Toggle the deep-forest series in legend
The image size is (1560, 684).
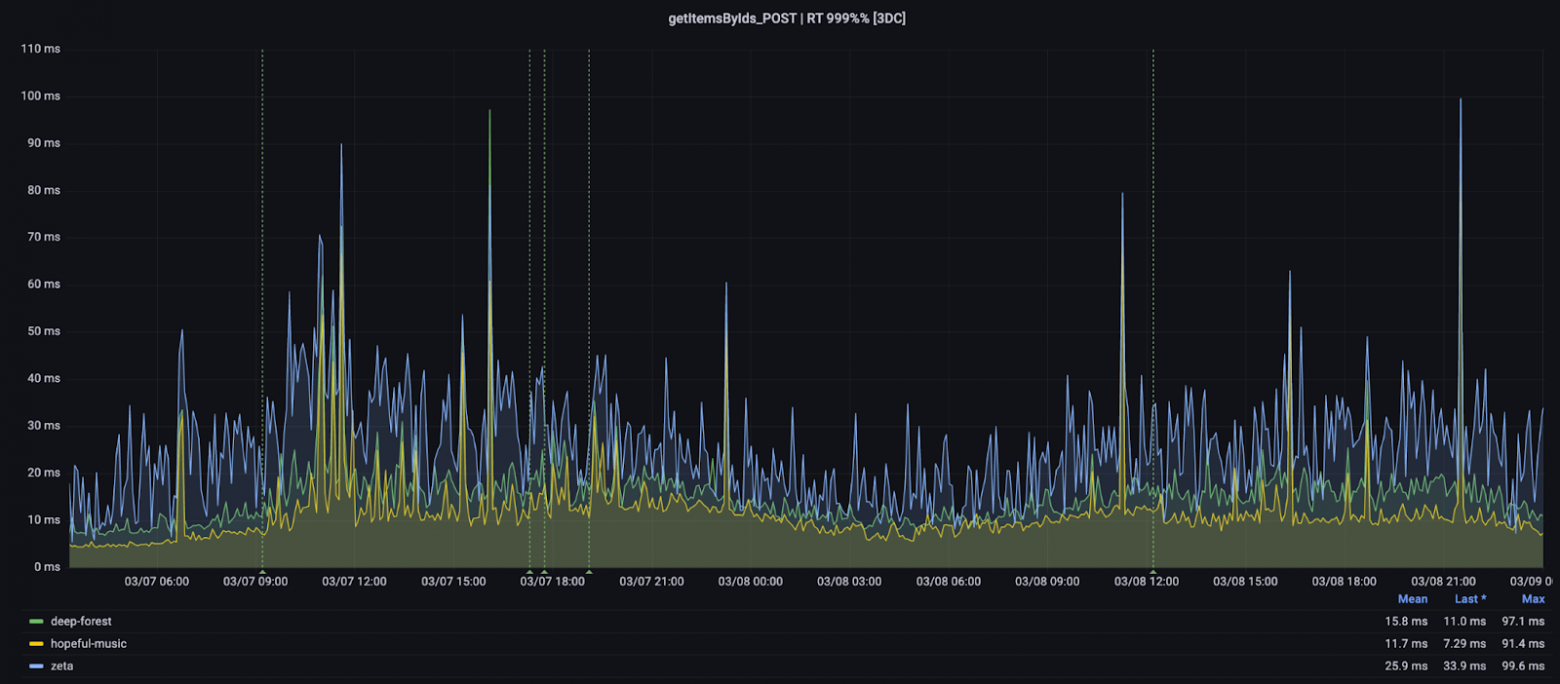(78, 622)
